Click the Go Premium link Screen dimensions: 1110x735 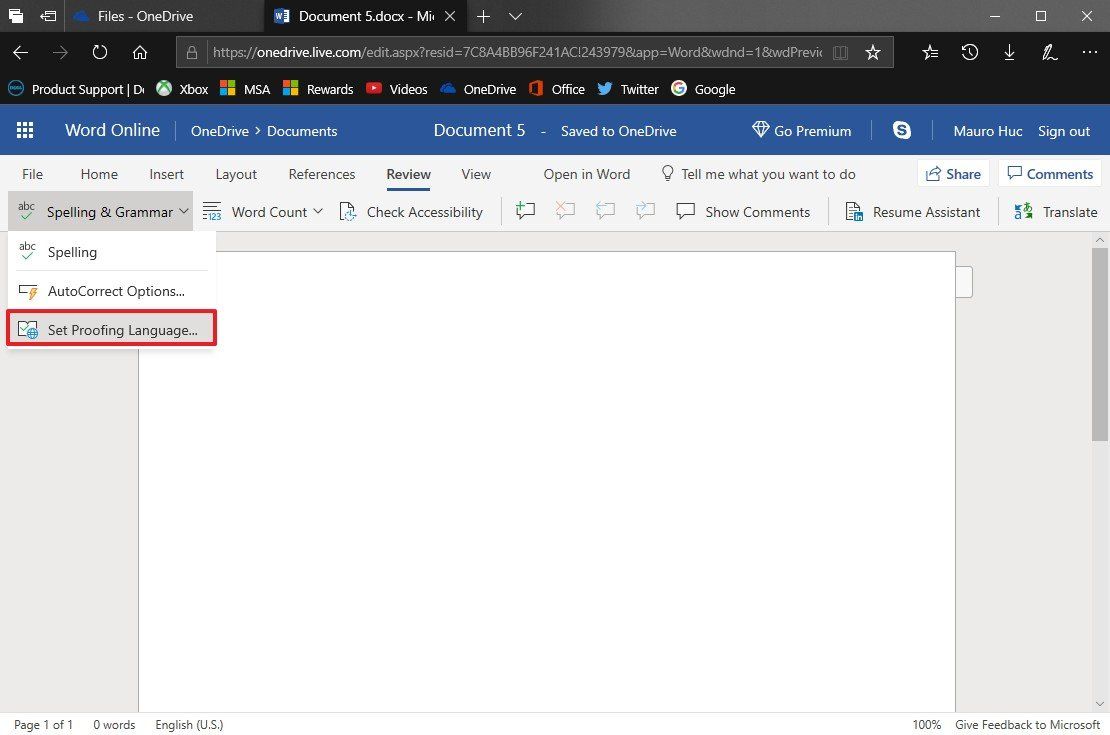(x=801, y=130)
